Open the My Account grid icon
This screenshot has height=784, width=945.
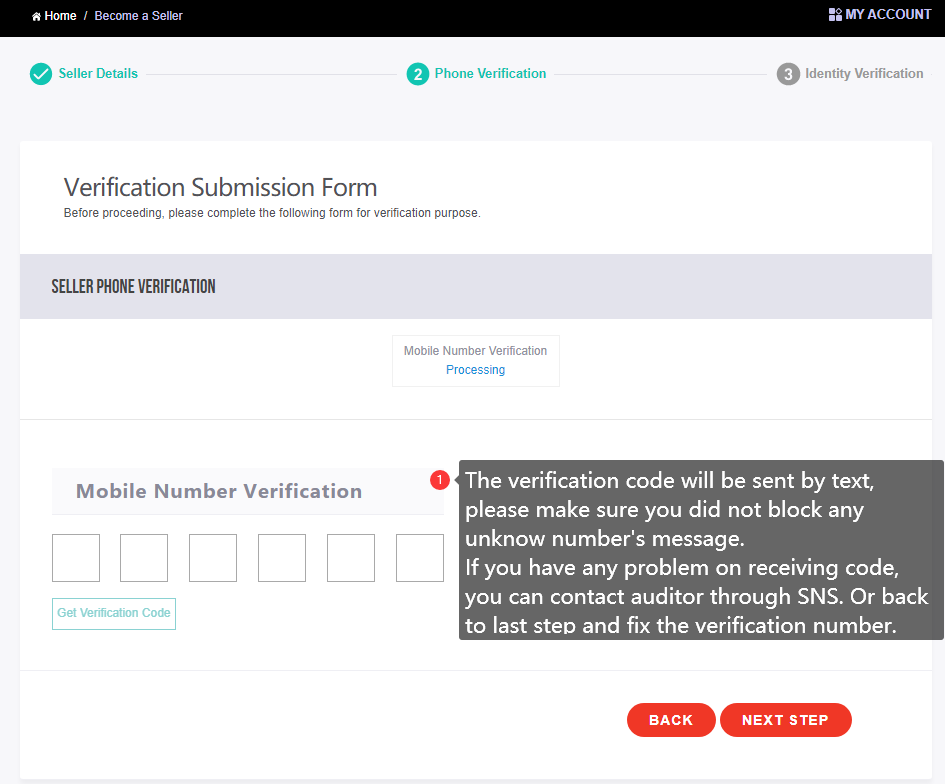tap(835, 14)
